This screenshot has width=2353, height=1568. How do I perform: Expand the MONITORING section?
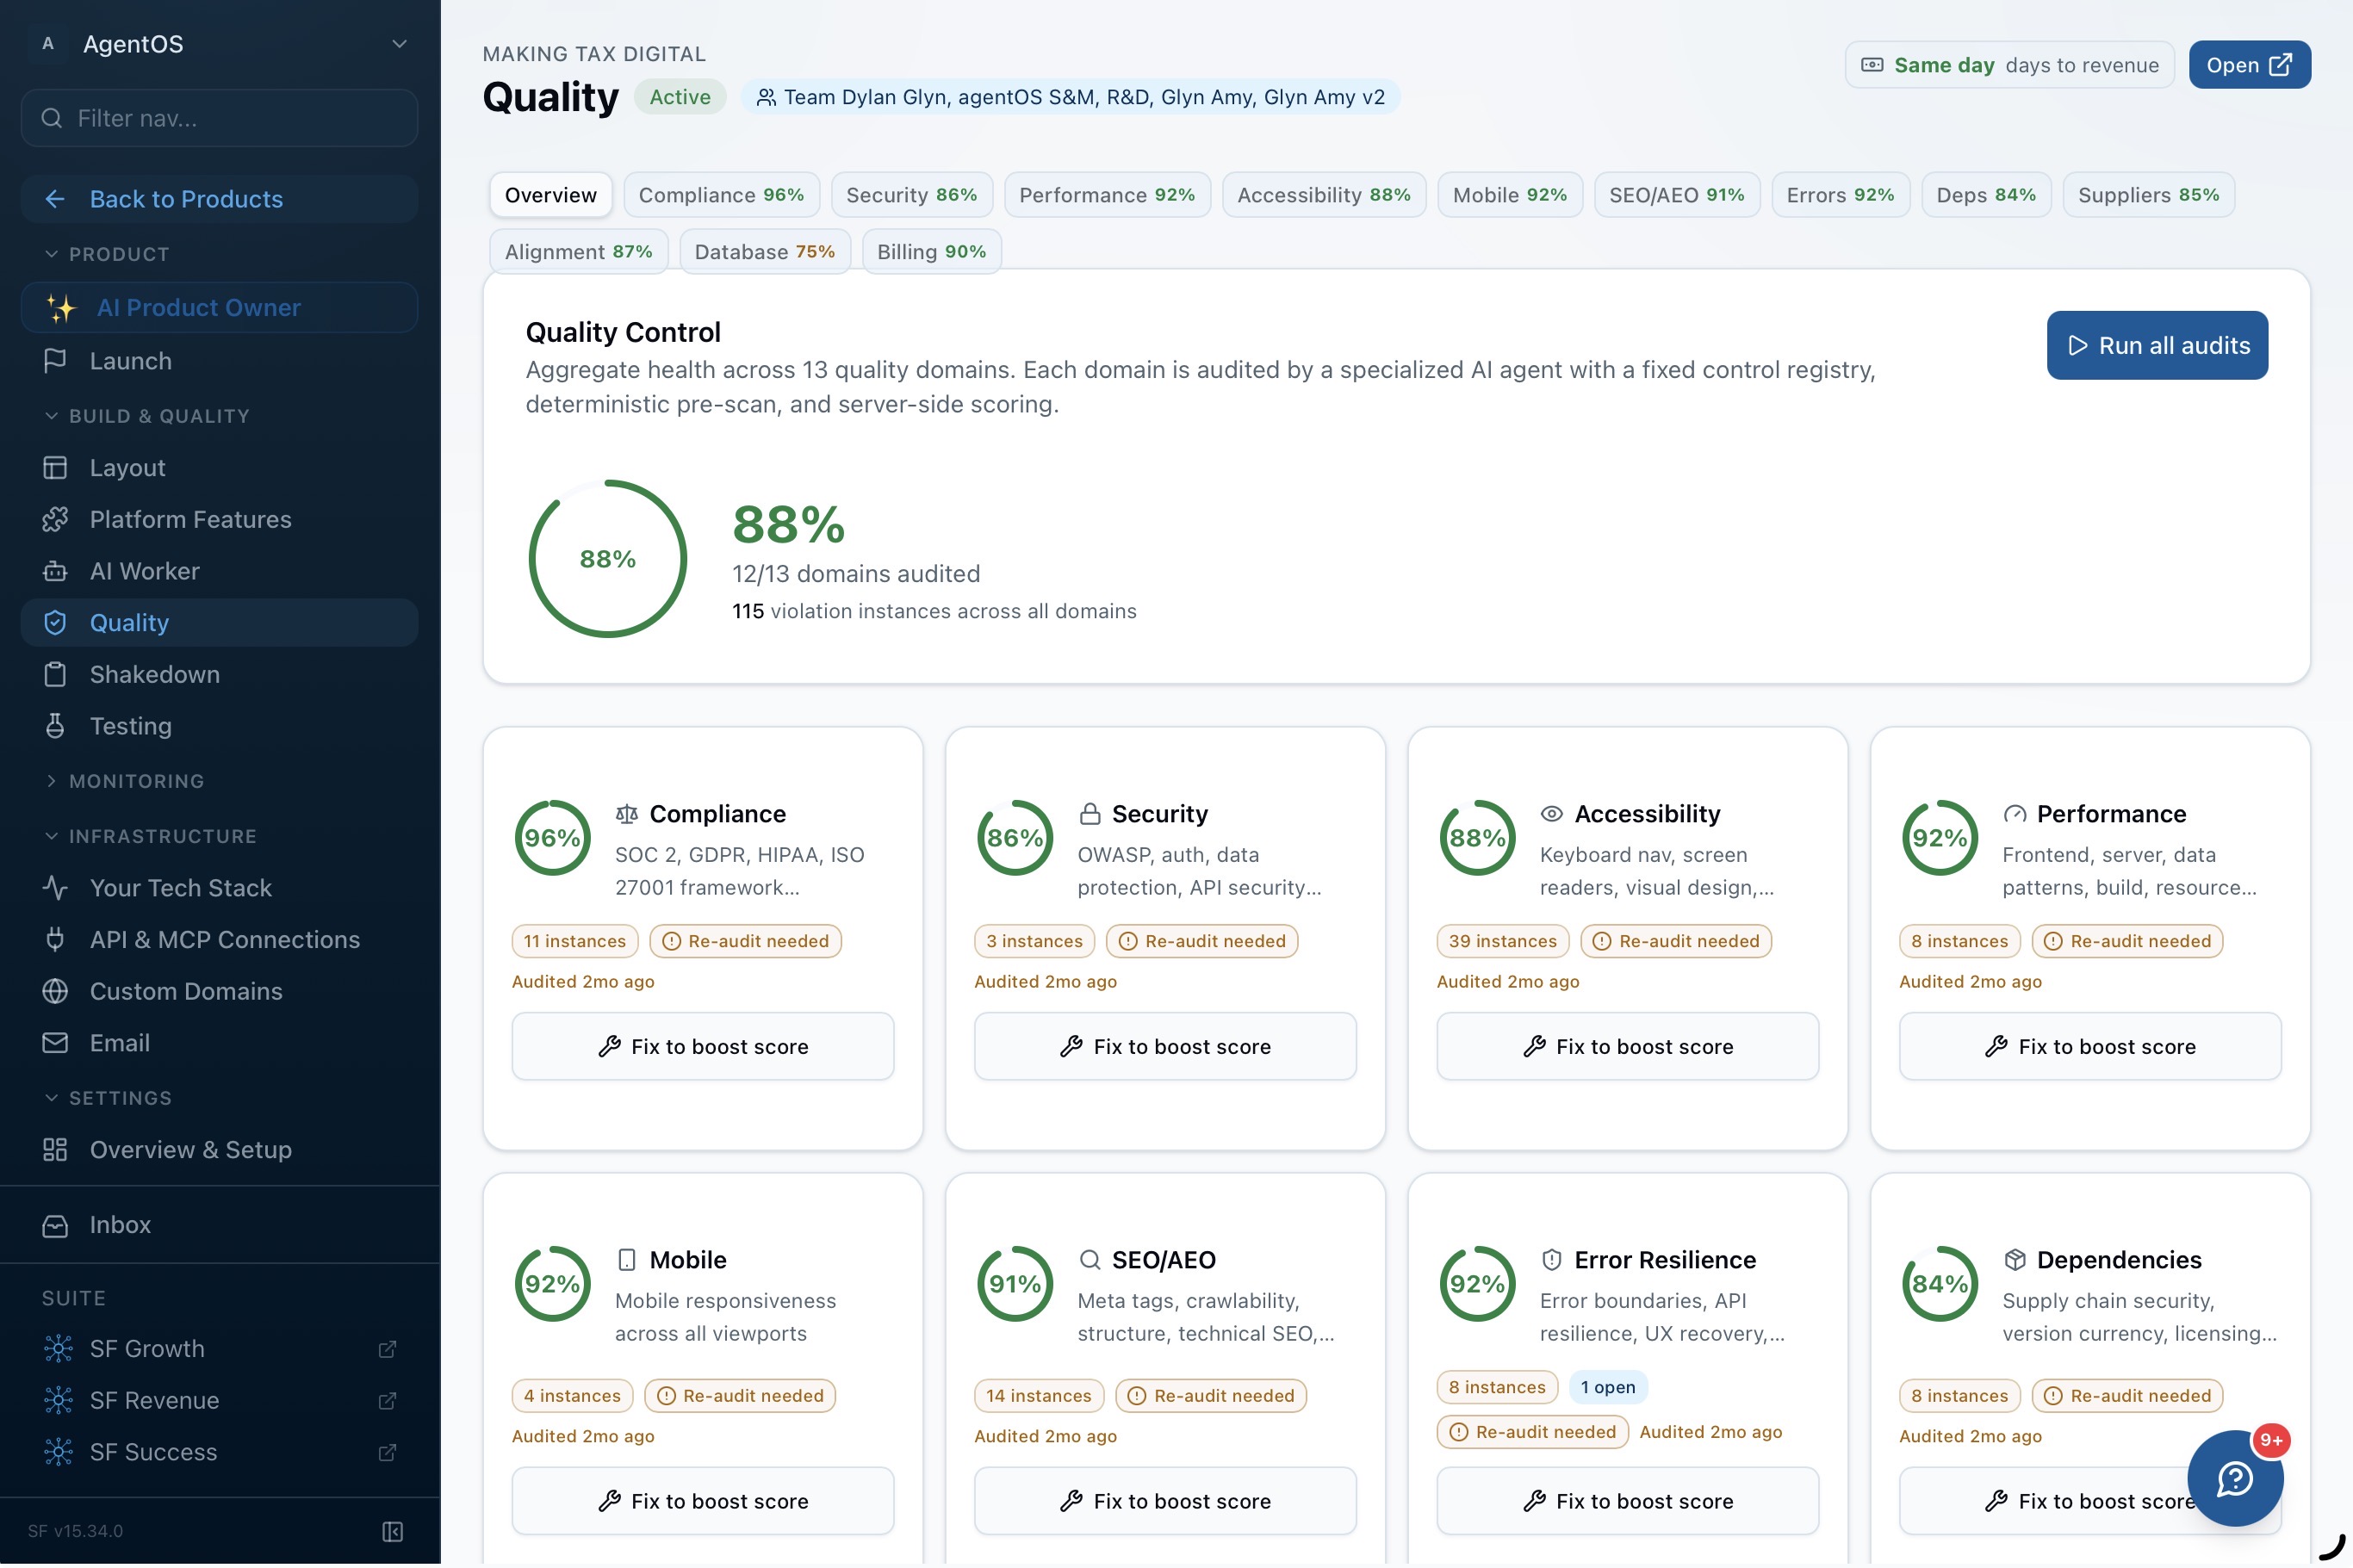pyautogui.click(x=124, y=781)
